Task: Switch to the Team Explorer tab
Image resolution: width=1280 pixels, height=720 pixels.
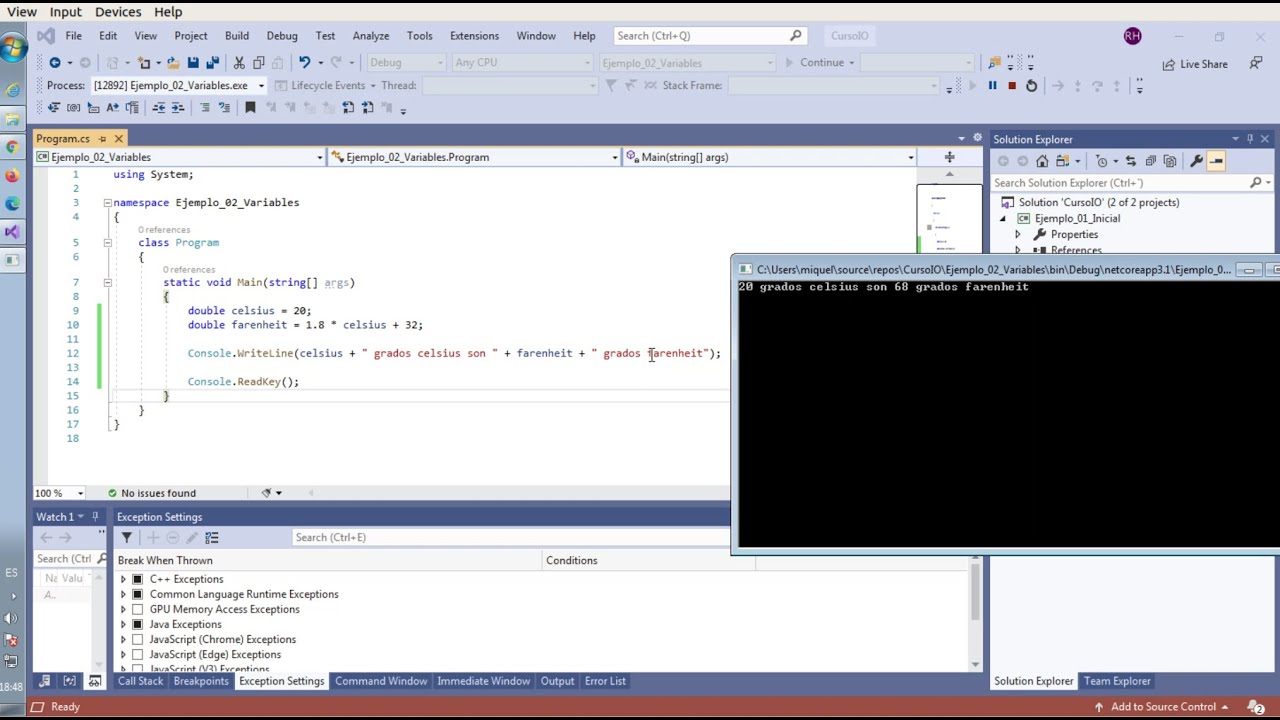Action: (x=1117, y=681)
